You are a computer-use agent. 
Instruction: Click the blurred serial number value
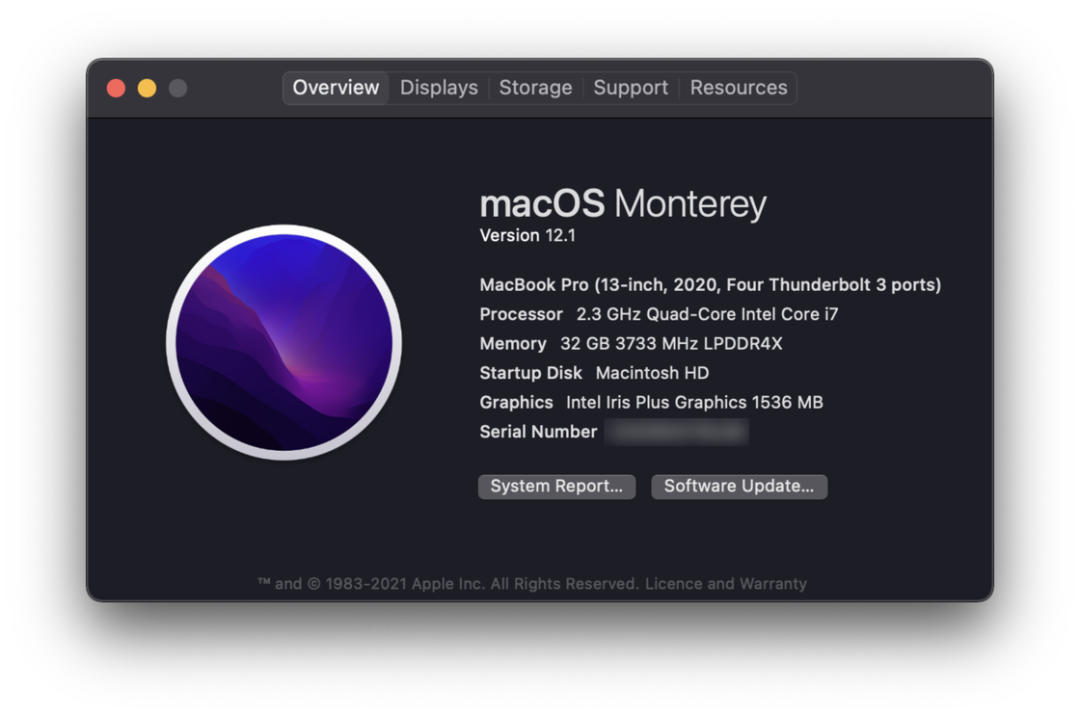click(x=676, y=432)
